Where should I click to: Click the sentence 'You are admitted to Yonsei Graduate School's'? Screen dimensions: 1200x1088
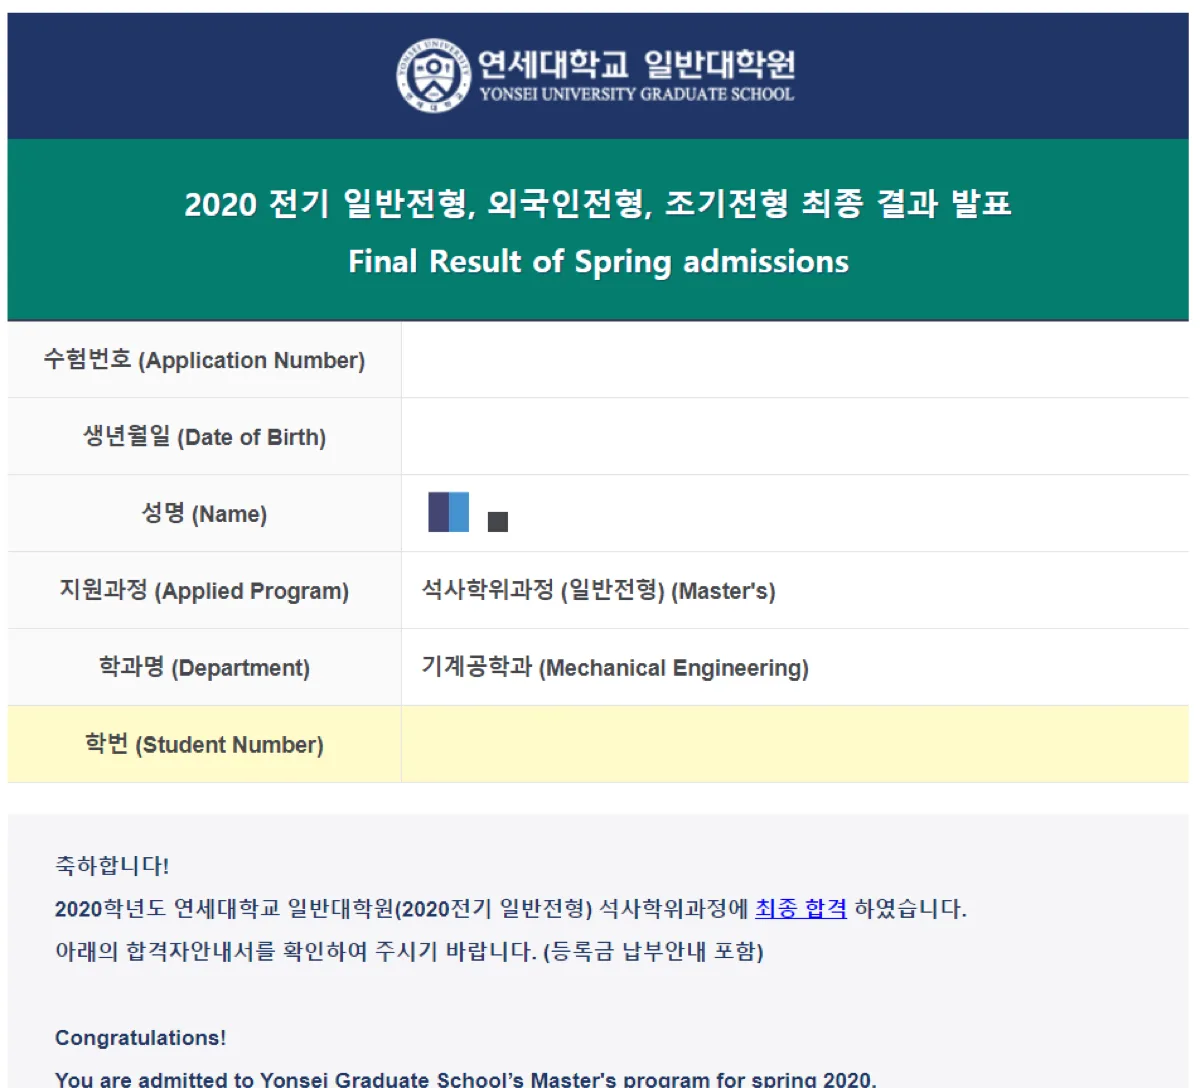(466, 1078)
